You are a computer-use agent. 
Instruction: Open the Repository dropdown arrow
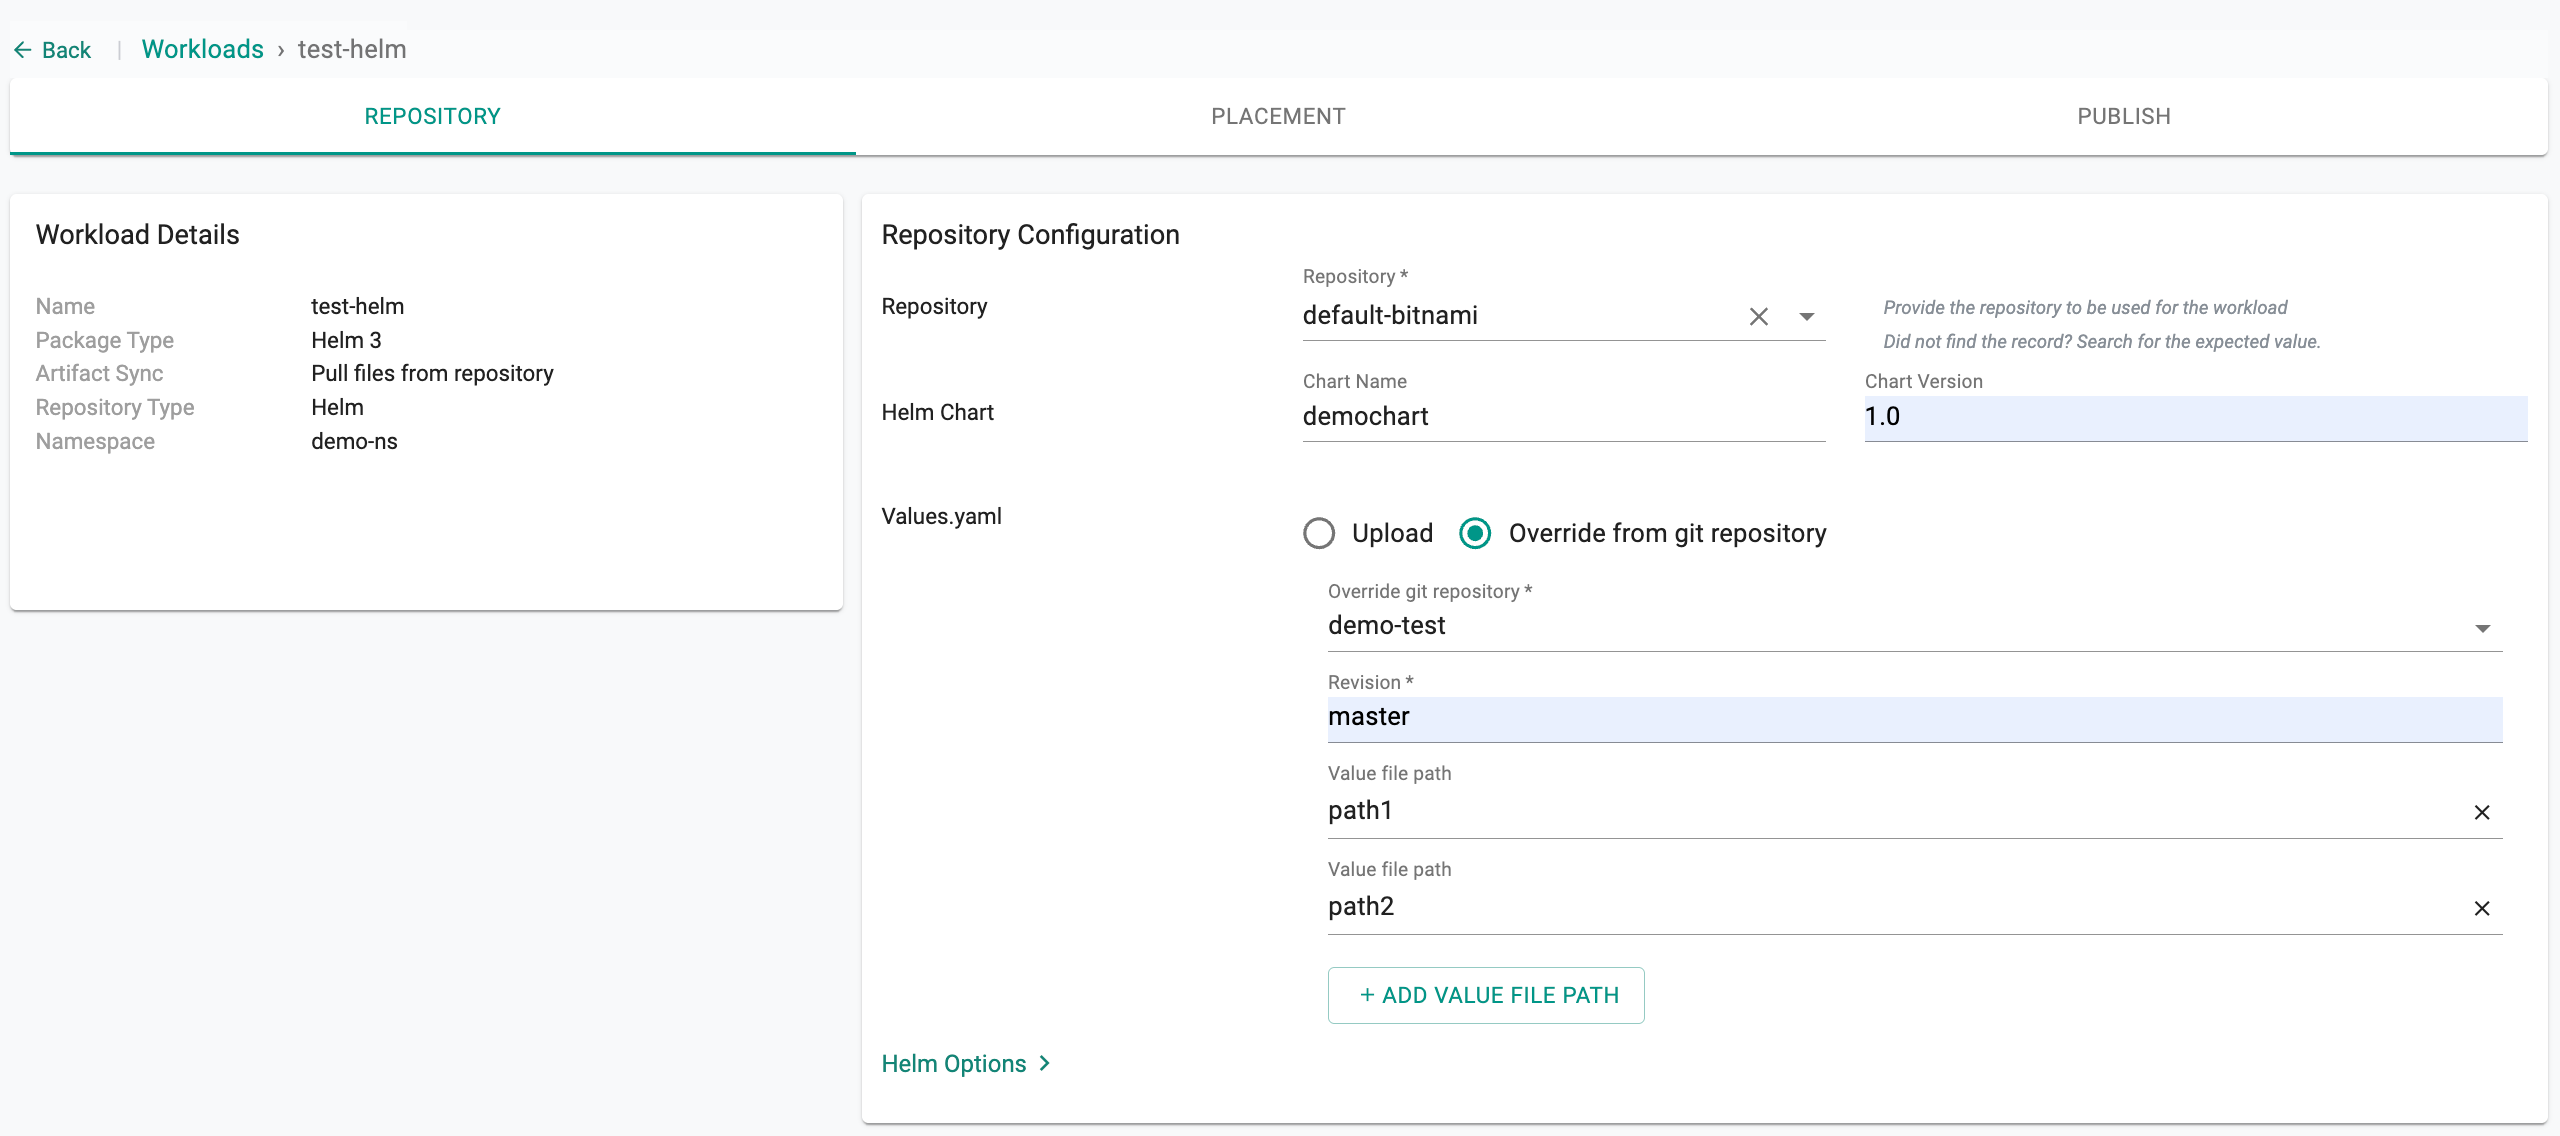[x=1807, y=316]
